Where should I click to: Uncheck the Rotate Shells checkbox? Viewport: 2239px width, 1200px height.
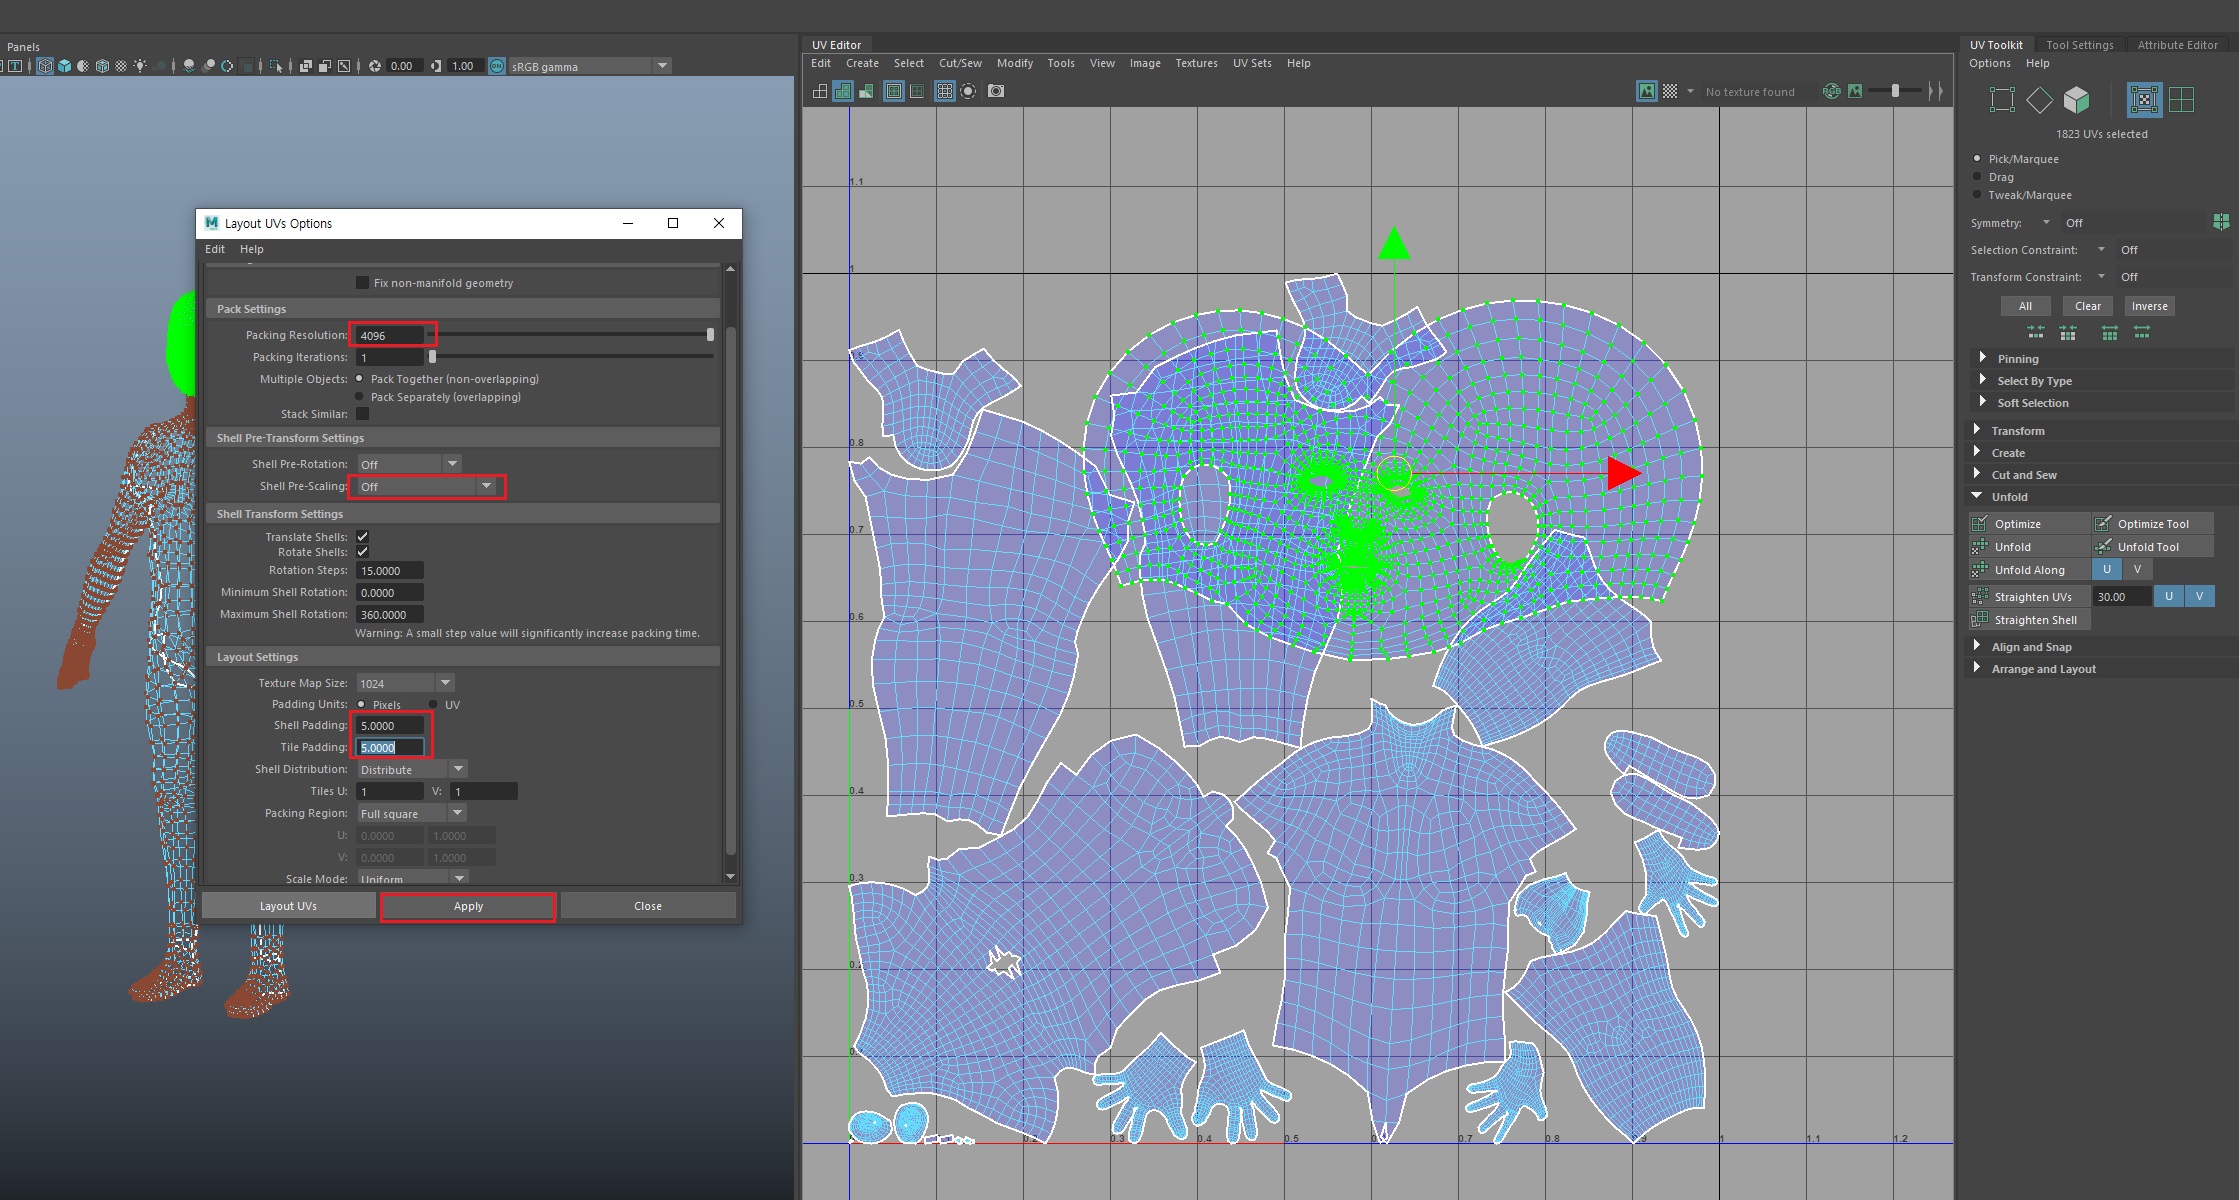pyautogui.click(x=362, y=552)
